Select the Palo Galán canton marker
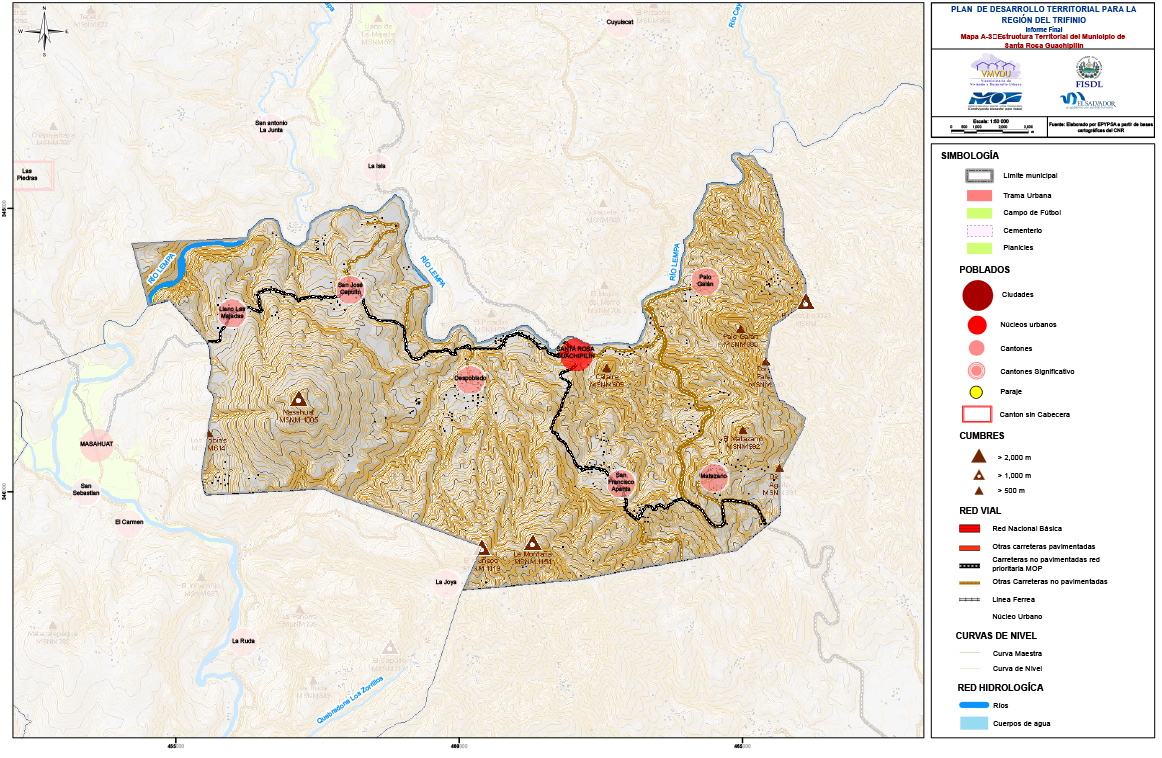The image size is (1162, 758). pos(706,281)
